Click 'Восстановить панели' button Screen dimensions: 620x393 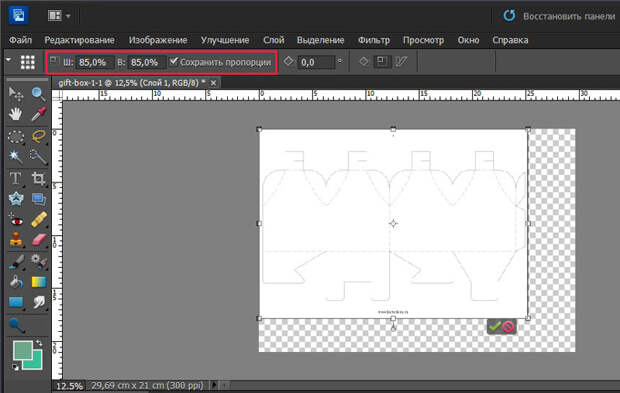pyautogui.click(x=559, y=16)
